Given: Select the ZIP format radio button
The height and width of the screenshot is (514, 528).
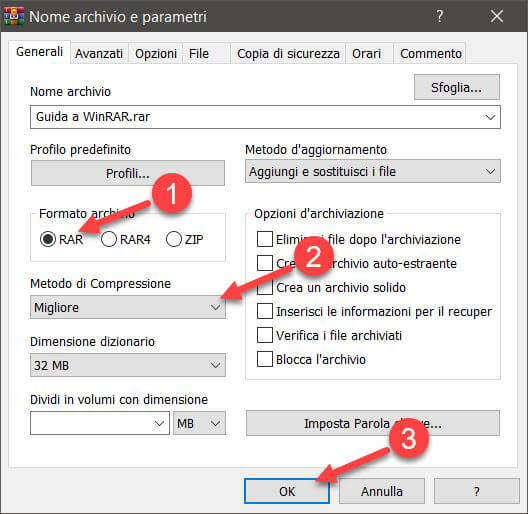Looking at the screenshot, I should click(x=174, y=239).
